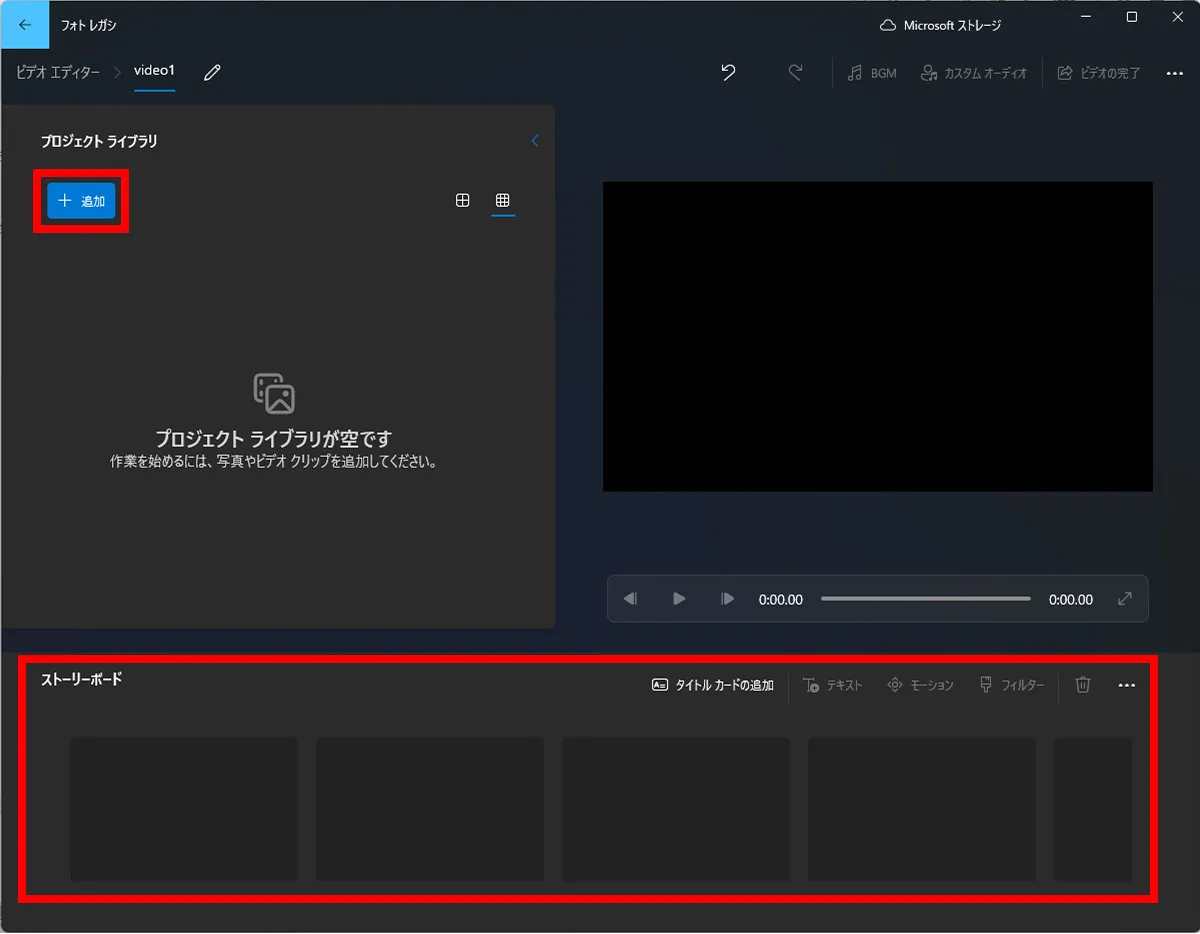
Task: Finish the video with ビデオの完了
Action: pyautogui.click(x=1098, y=72)
